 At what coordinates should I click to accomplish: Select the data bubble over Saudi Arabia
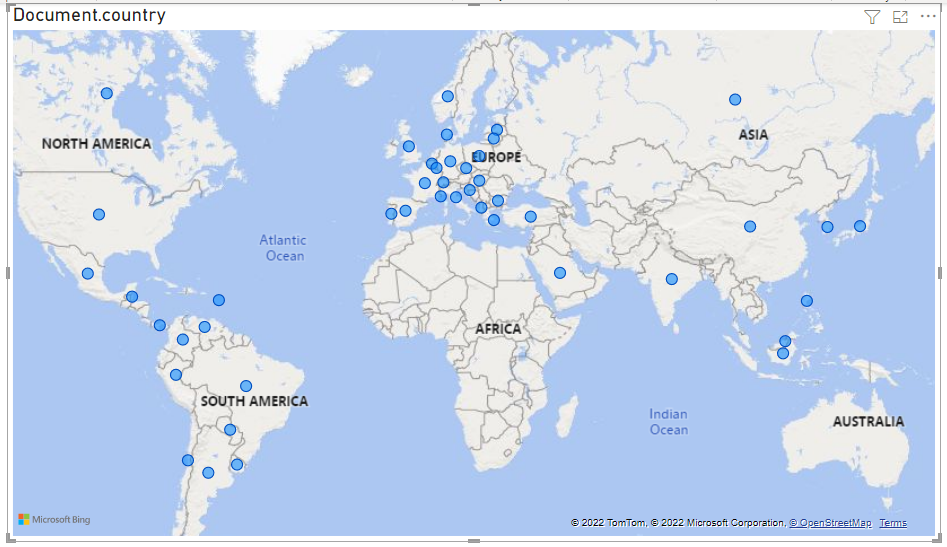click(560, 273)
